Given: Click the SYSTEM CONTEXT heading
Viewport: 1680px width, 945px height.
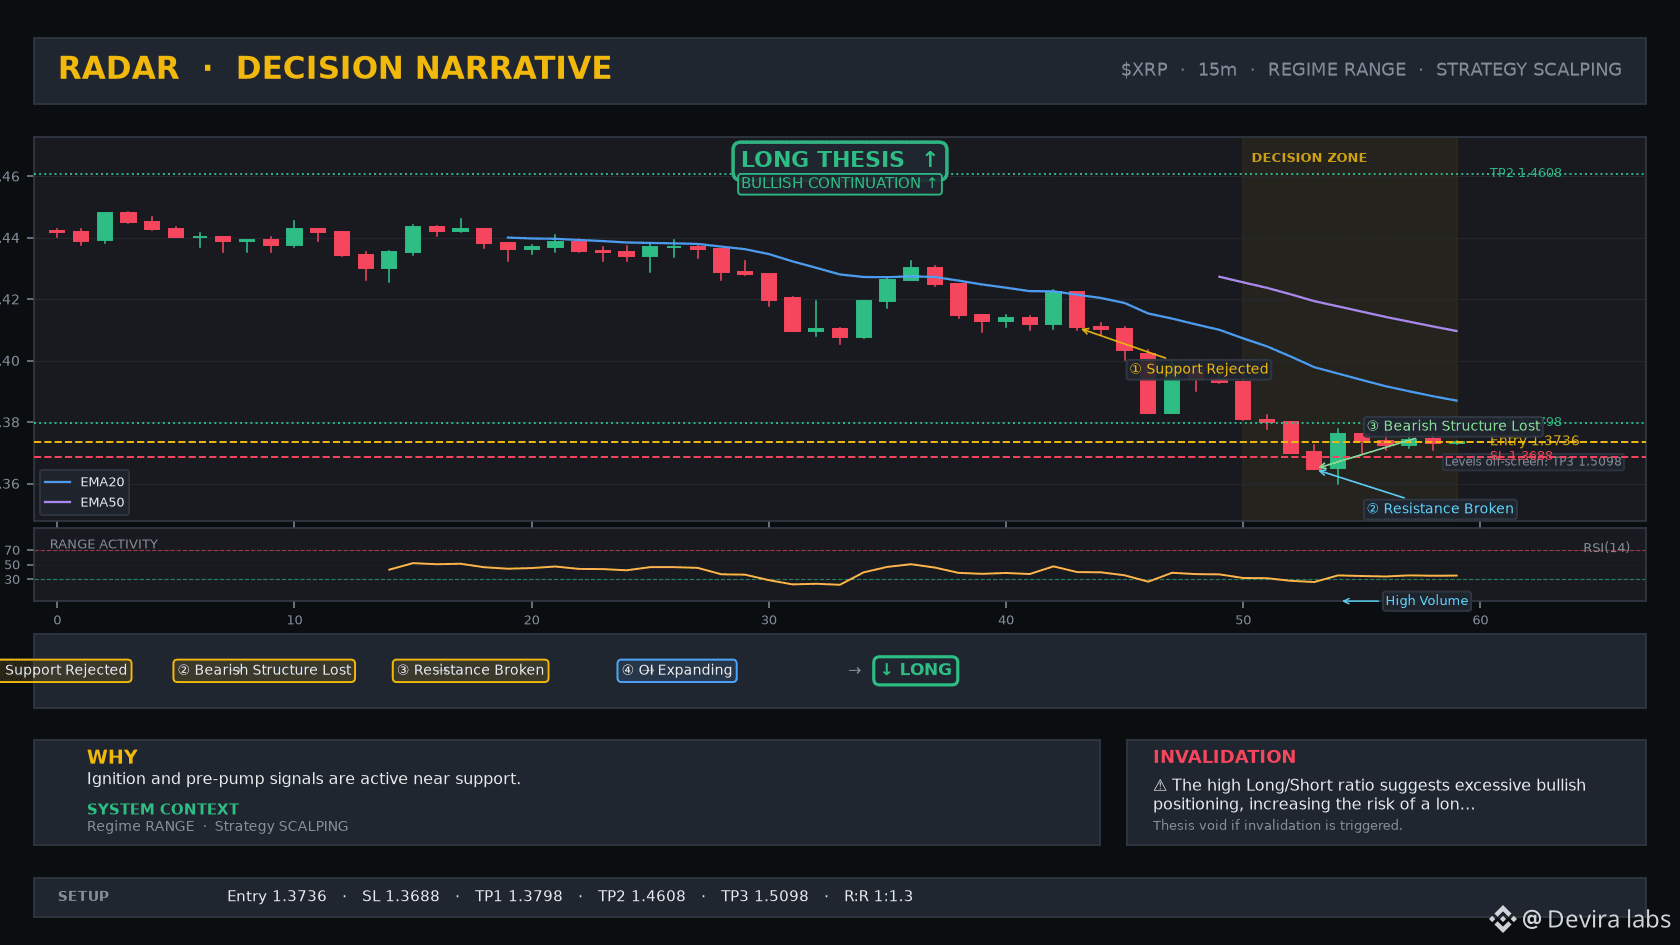Looking at the screenshot, I should tap(163, 809).
